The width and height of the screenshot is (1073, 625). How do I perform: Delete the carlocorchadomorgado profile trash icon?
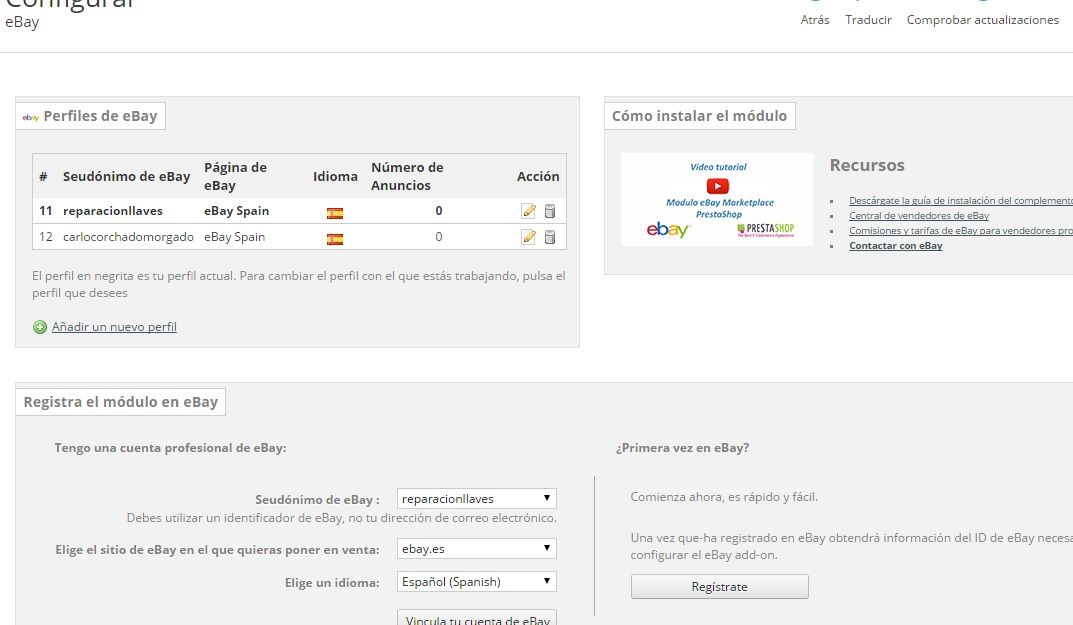click(550, 237)
